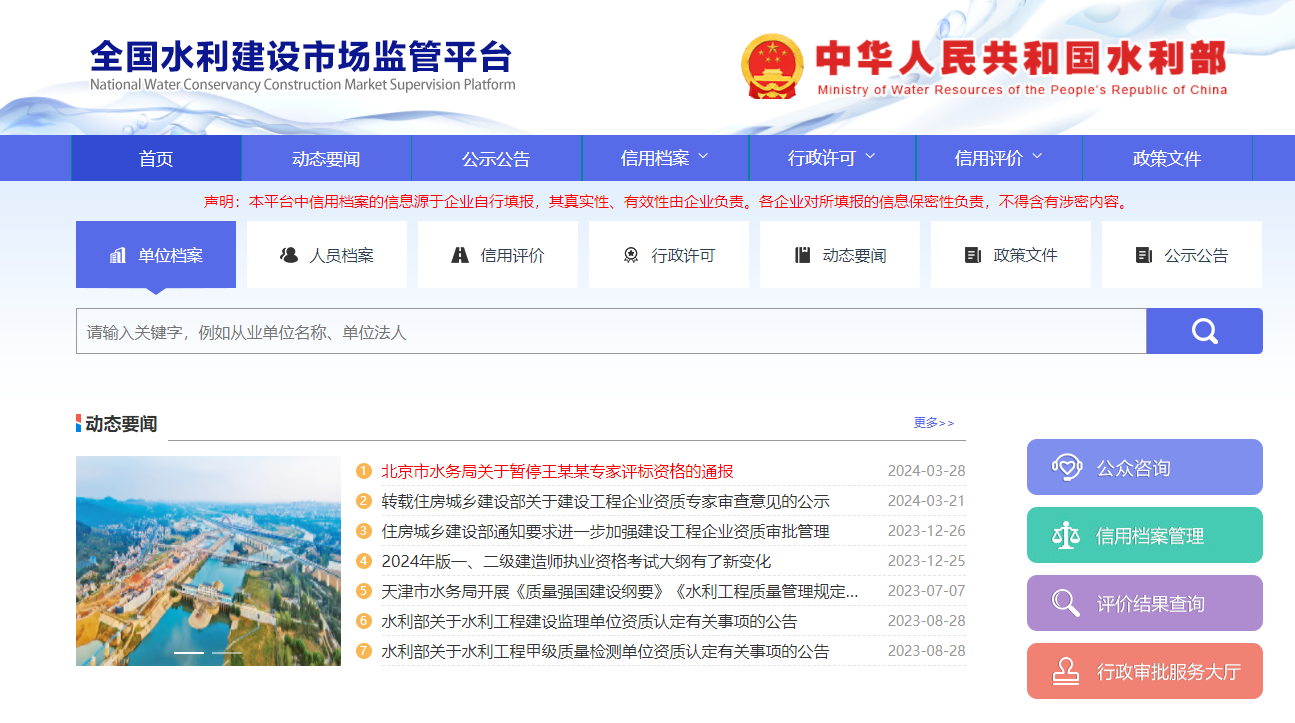Expand the 信用评价 navigation dropdown chevron
The image size is (1295, 723).
pyautogui.click(x=1036, y=157)
